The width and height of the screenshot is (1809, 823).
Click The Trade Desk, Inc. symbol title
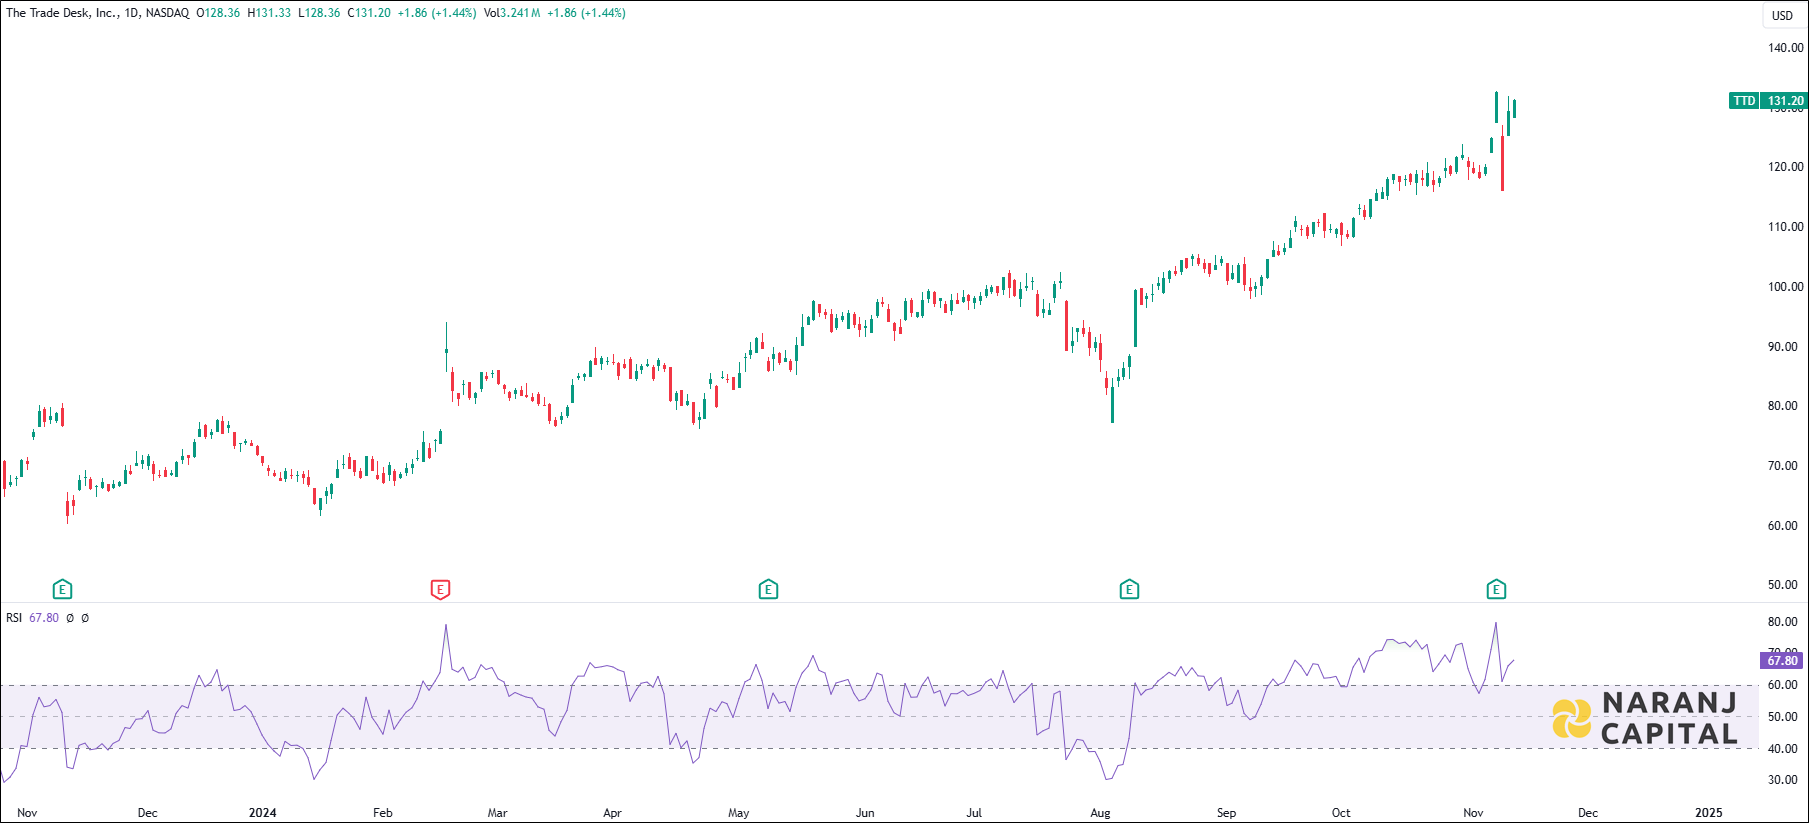click(x=62, y=13)
